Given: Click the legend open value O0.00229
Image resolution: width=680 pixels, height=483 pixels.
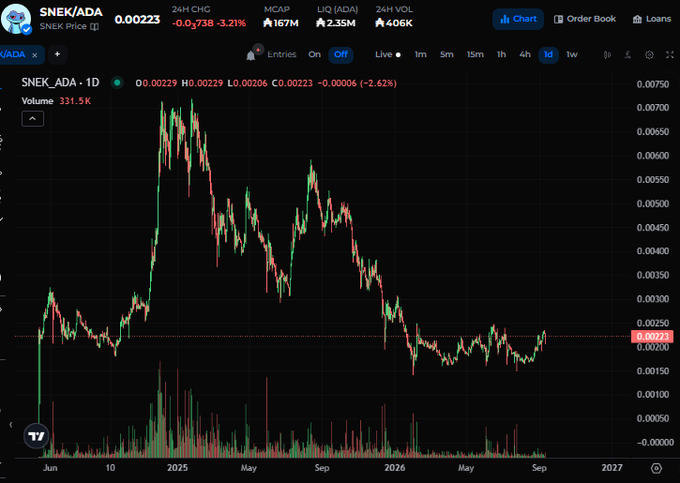Looking at the screenshot, I should (x=156, y=83).
